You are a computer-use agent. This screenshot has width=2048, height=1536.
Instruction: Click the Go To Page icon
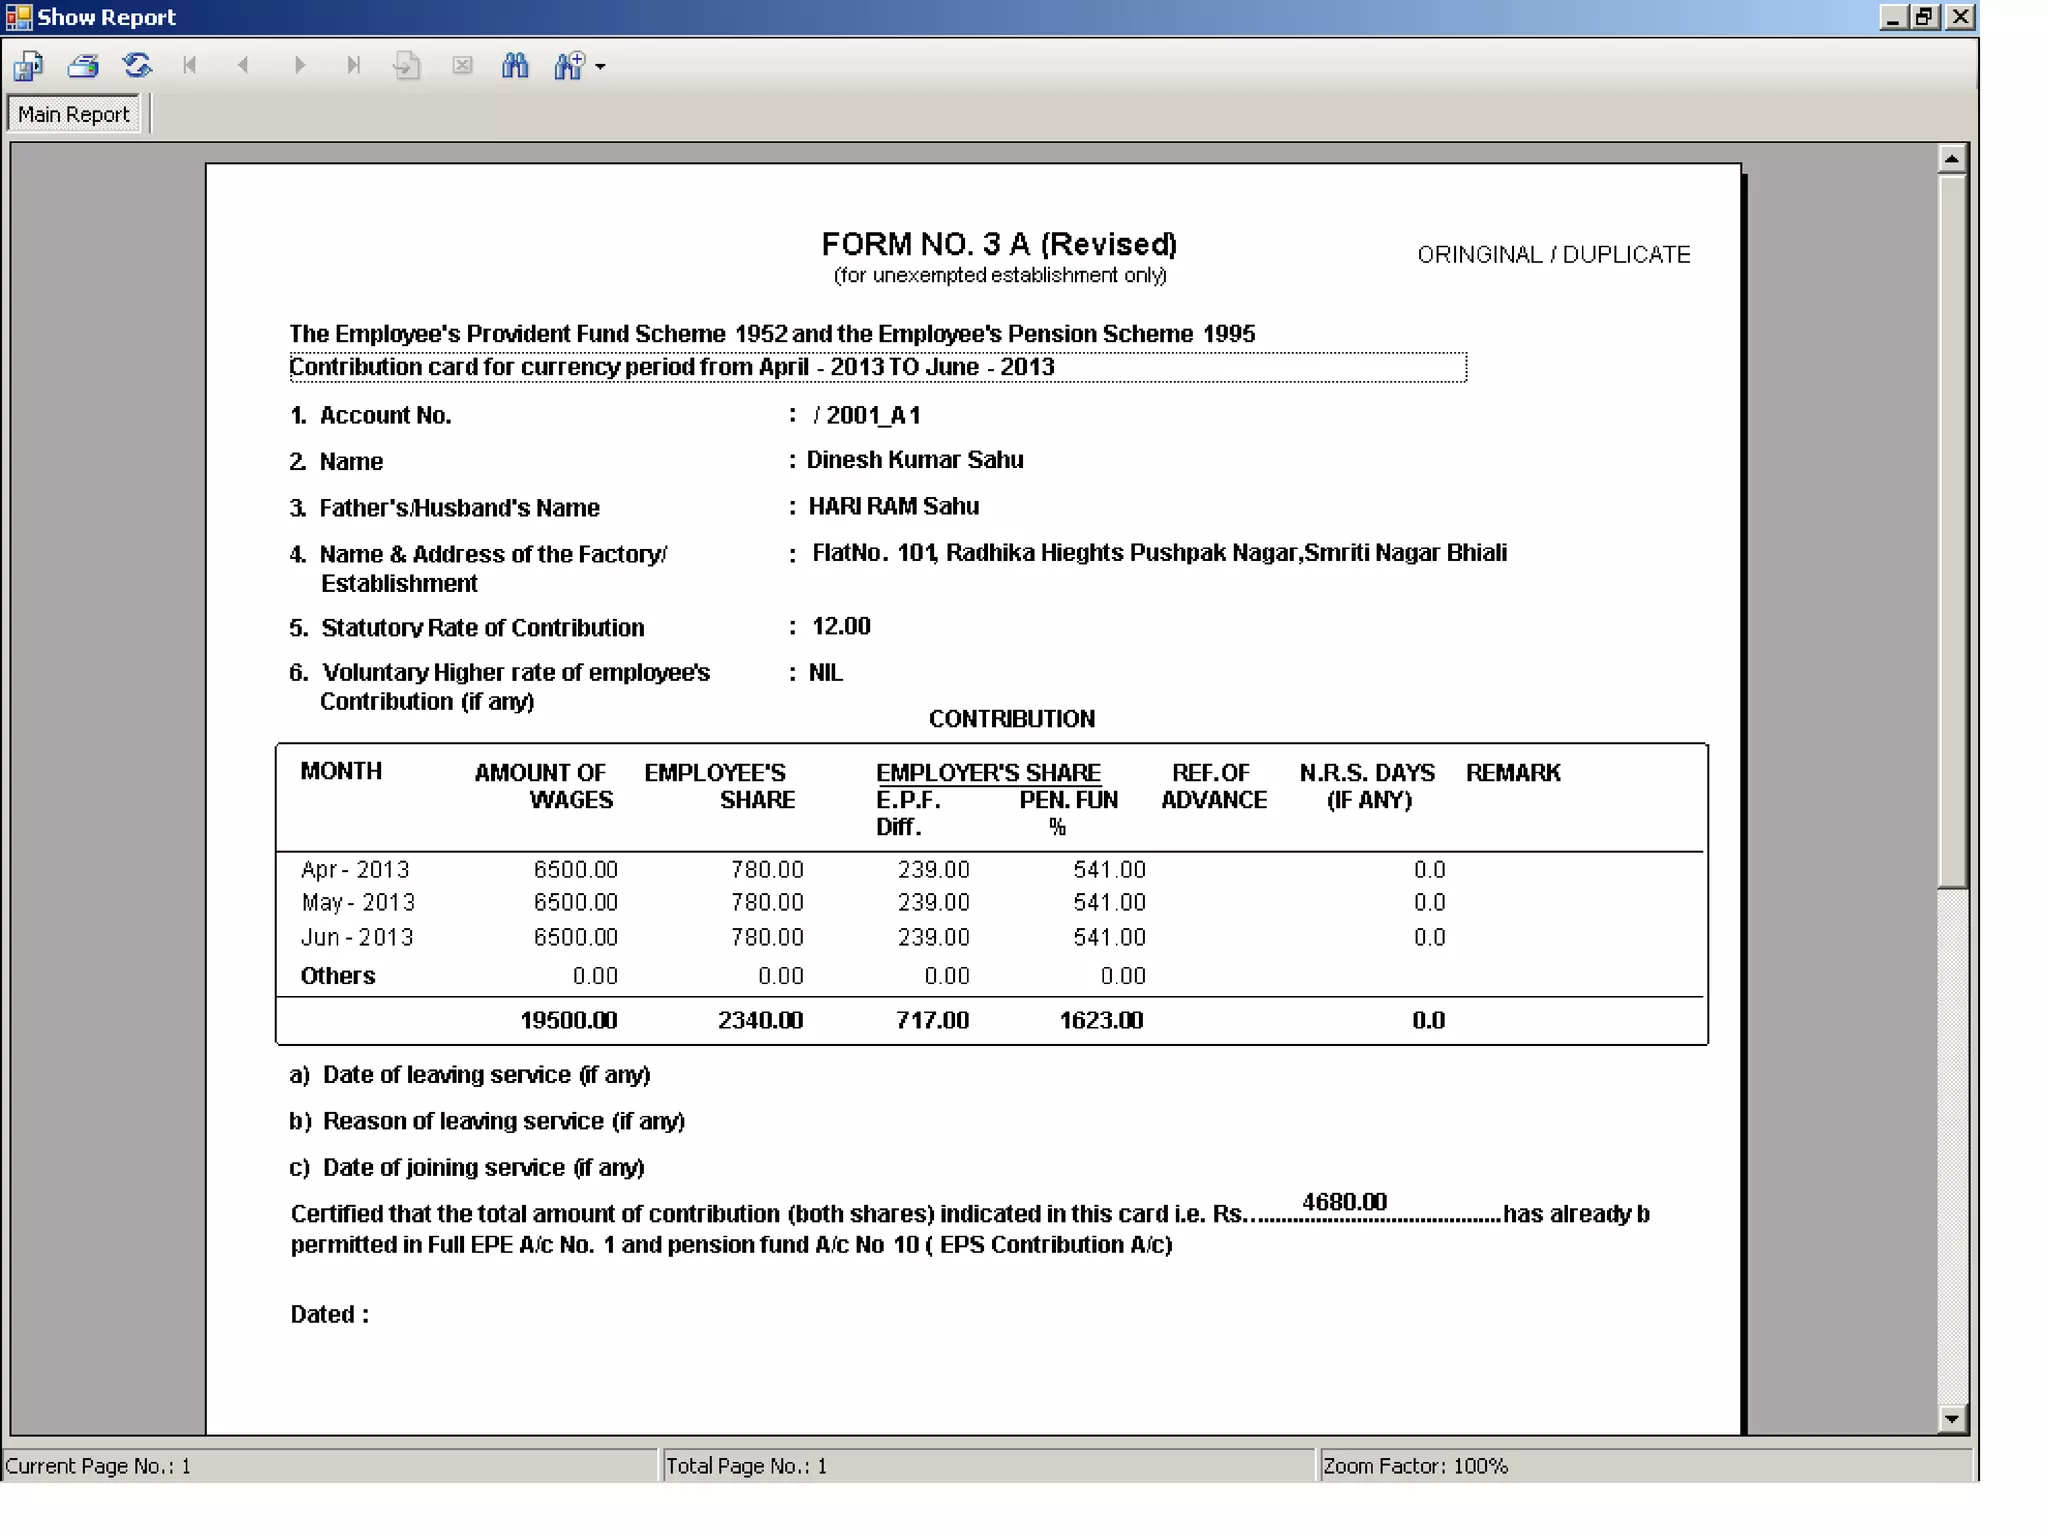[406, 66]
